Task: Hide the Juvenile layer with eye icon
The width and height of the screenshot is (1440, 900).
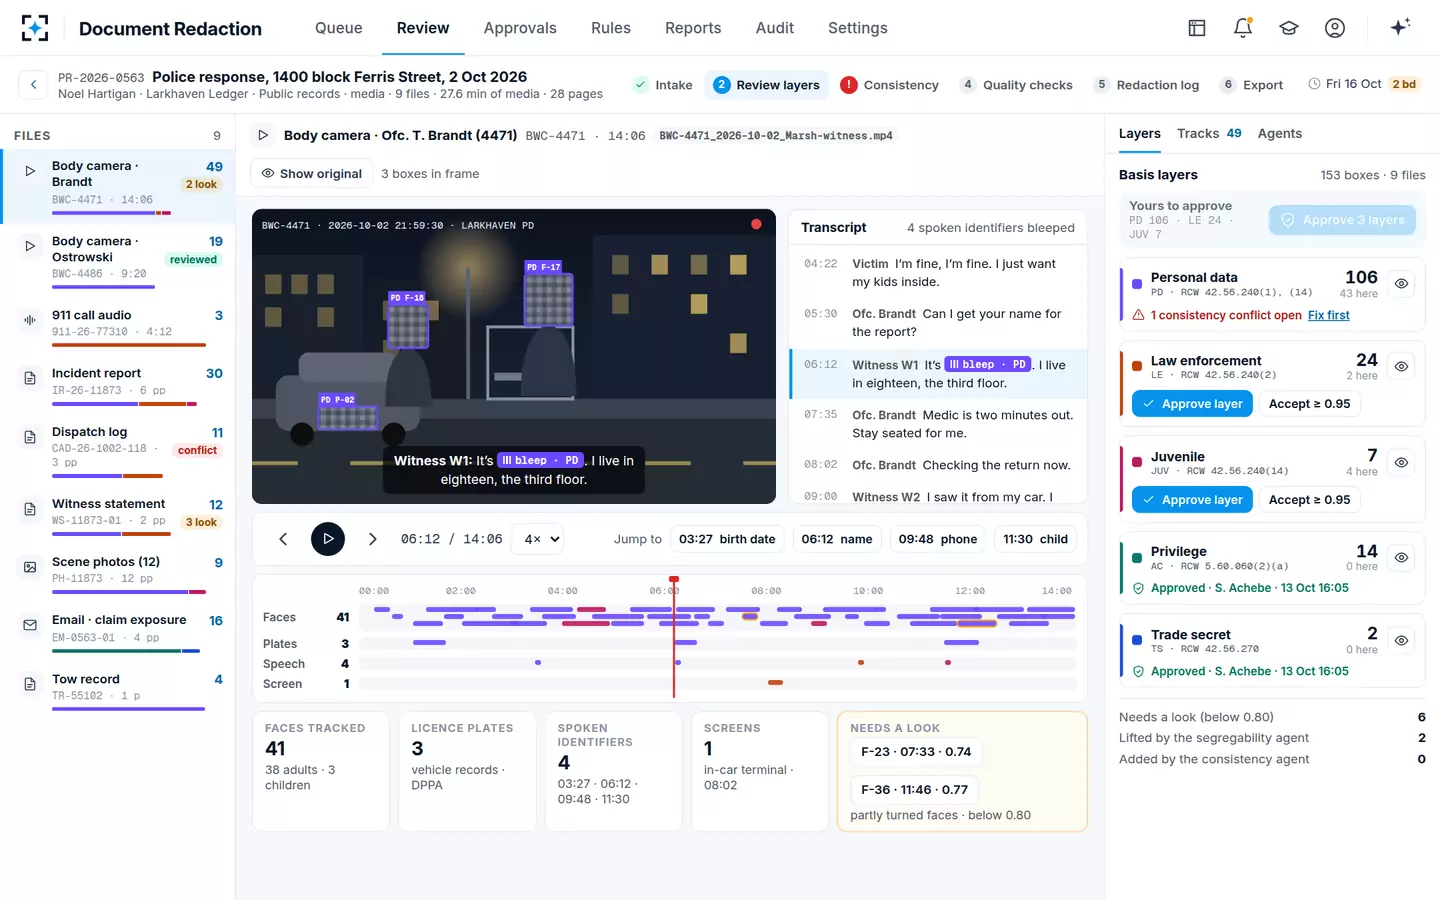Action: 1402,463
